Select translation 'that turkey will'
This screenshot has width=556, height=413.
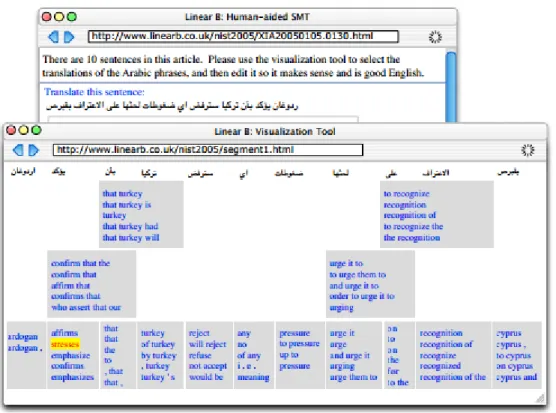pos(131,237)
